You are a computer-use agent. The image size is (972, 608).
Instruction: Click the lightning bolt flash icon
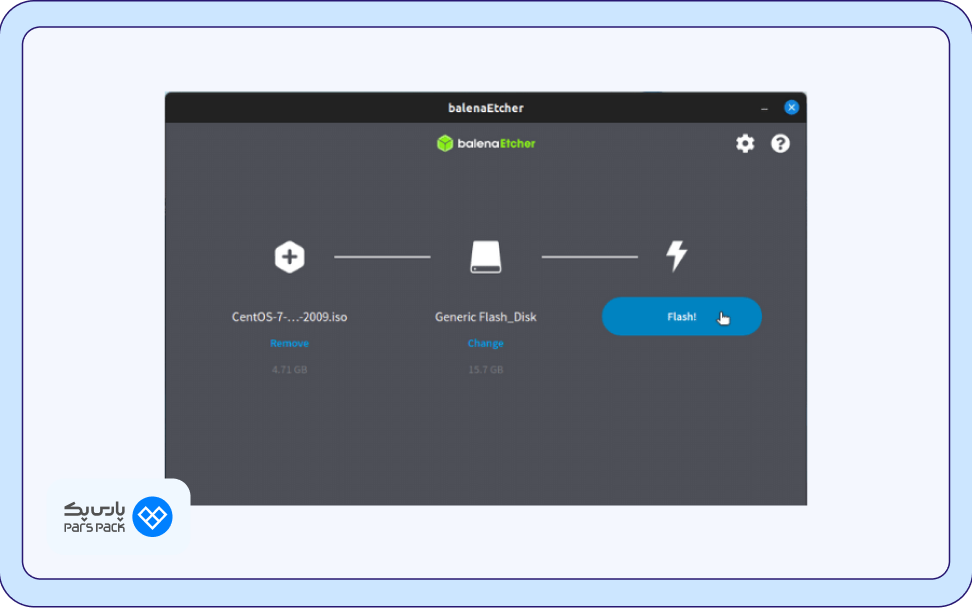pos(676,256)
